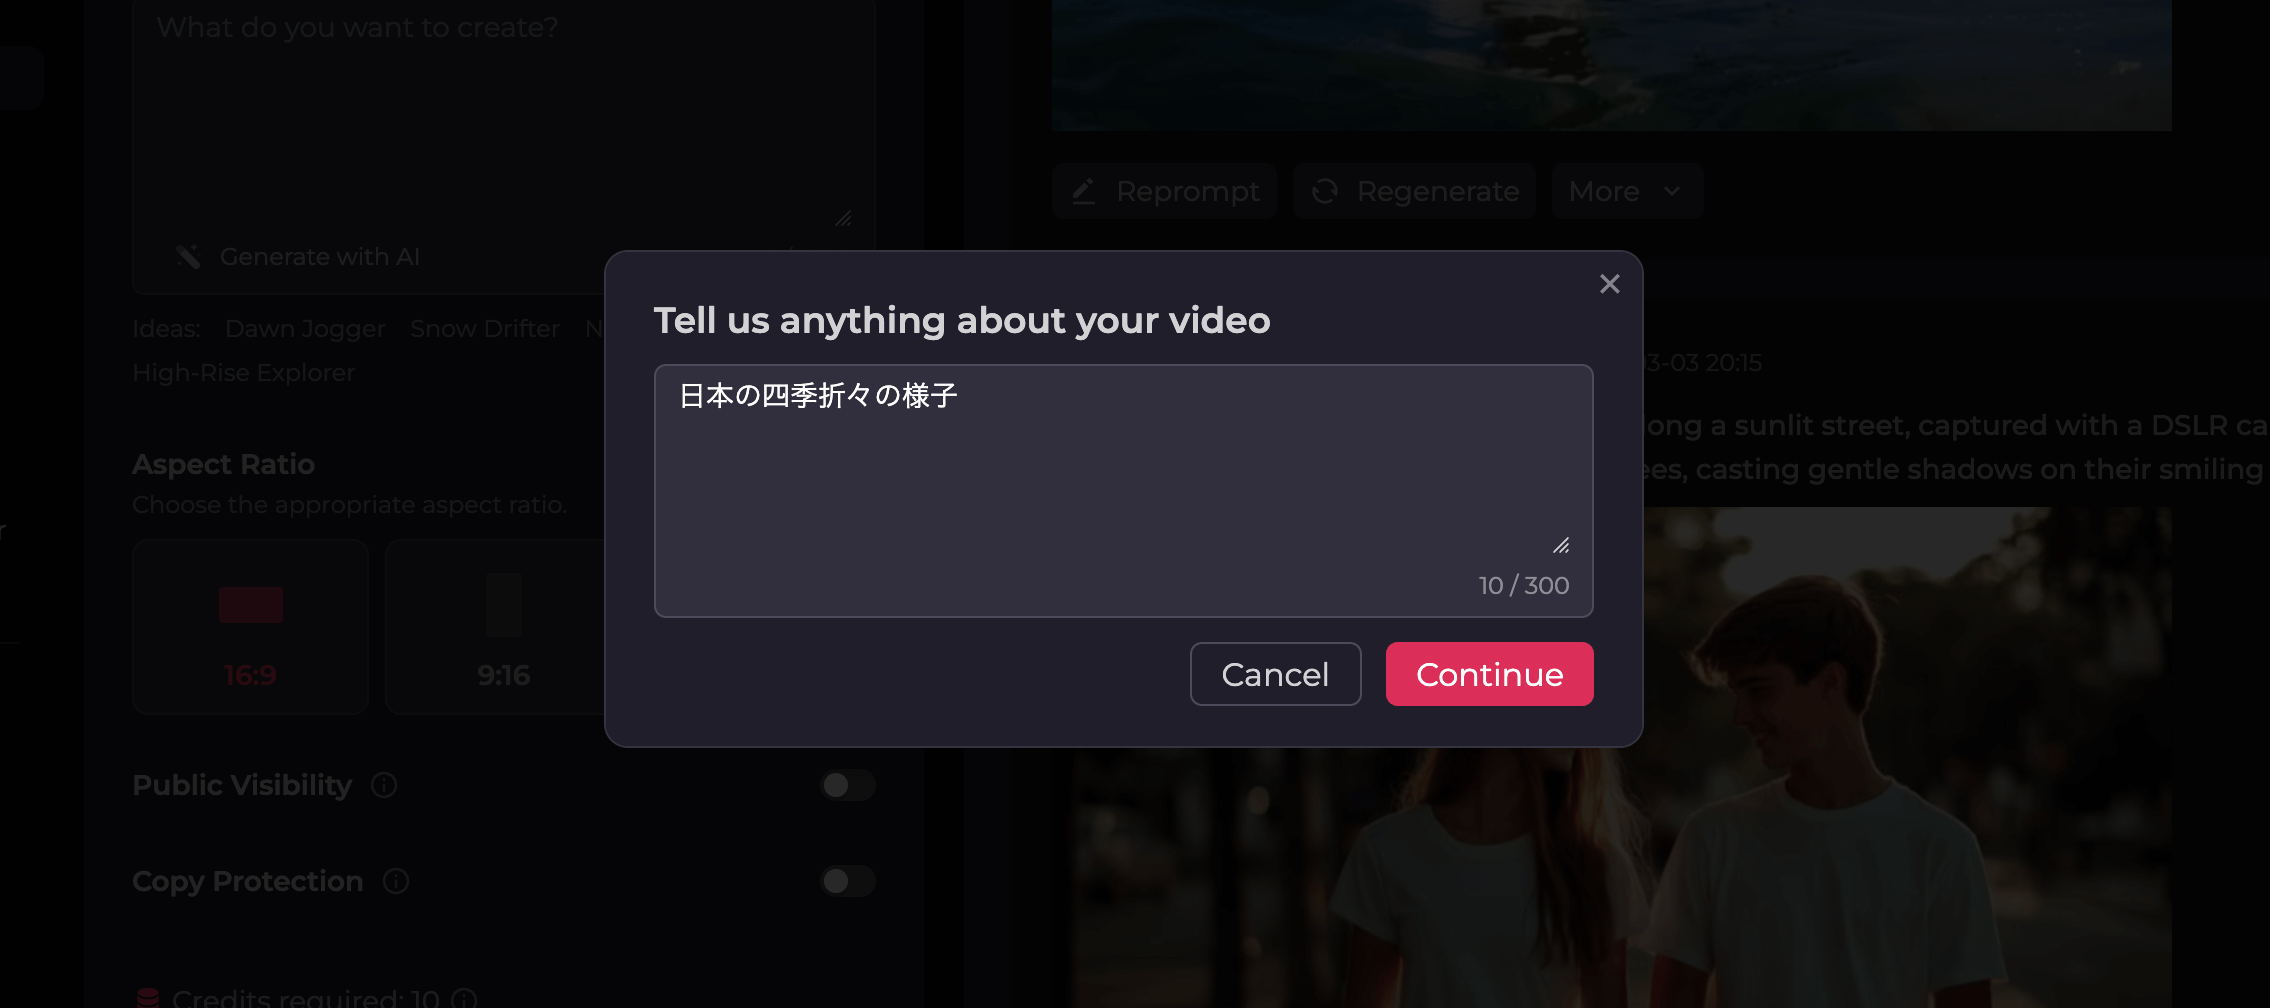Screen dimensions: 2270x1008
Task: Click the Reprompt pencil icon
Action: point(1084,191)
